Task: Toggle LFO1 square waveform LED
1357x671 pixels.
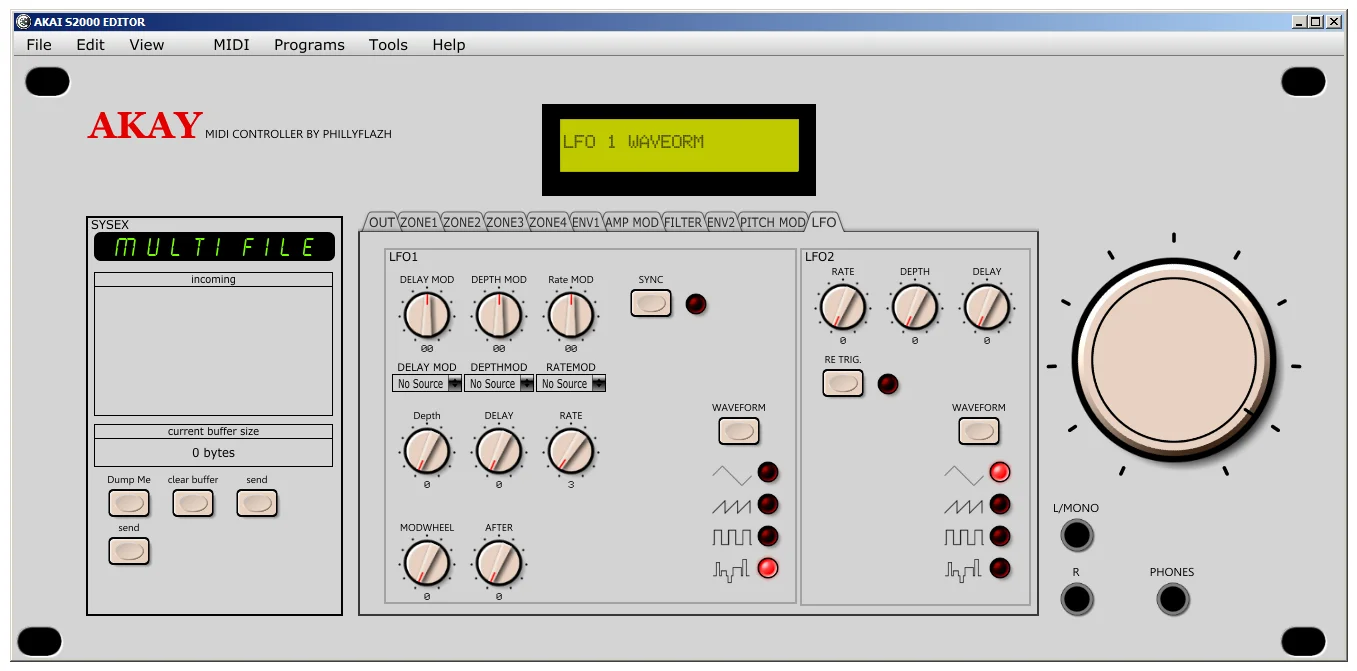Action: [768, 536]
